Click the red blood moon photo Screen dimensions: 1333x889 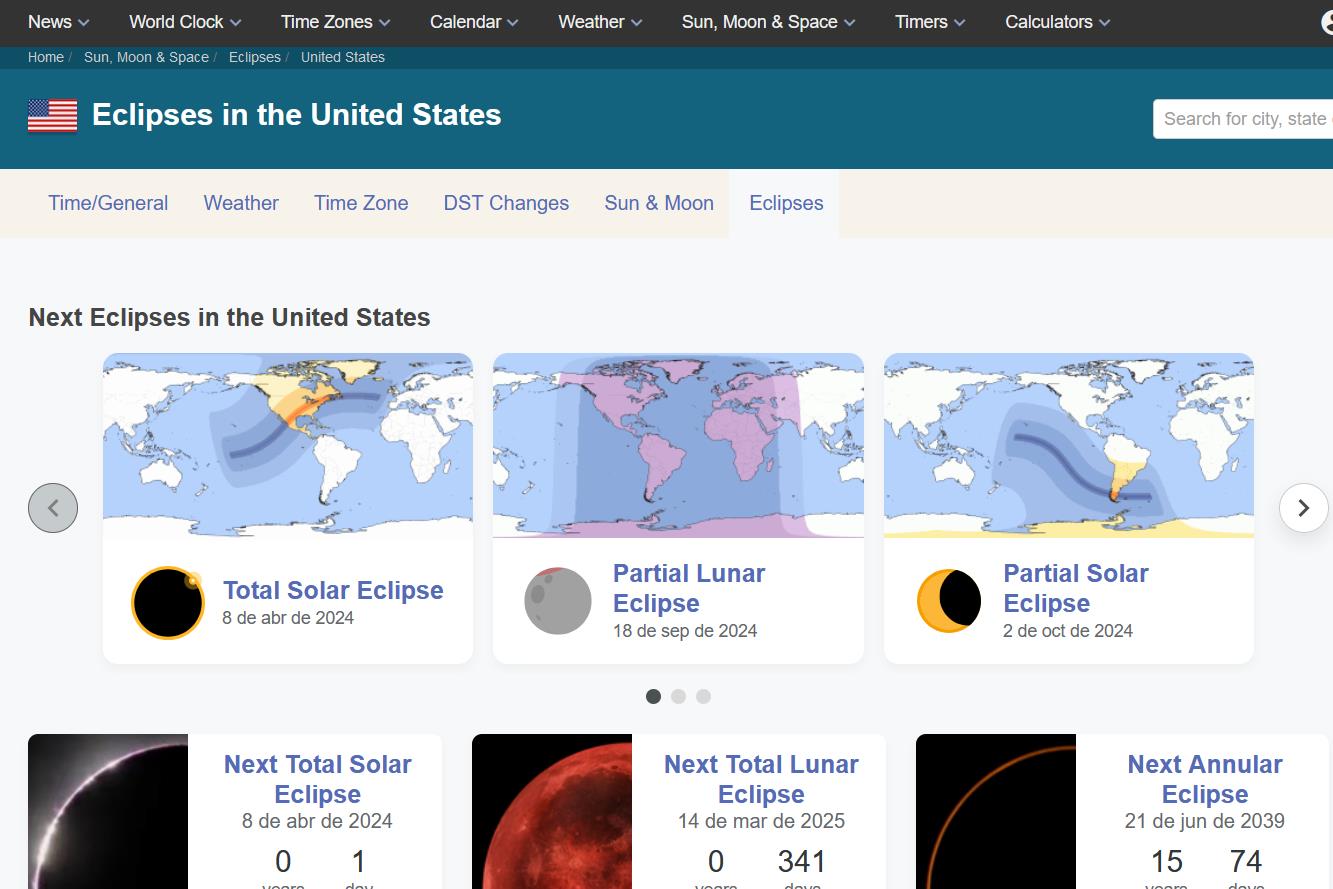point(552,811)
